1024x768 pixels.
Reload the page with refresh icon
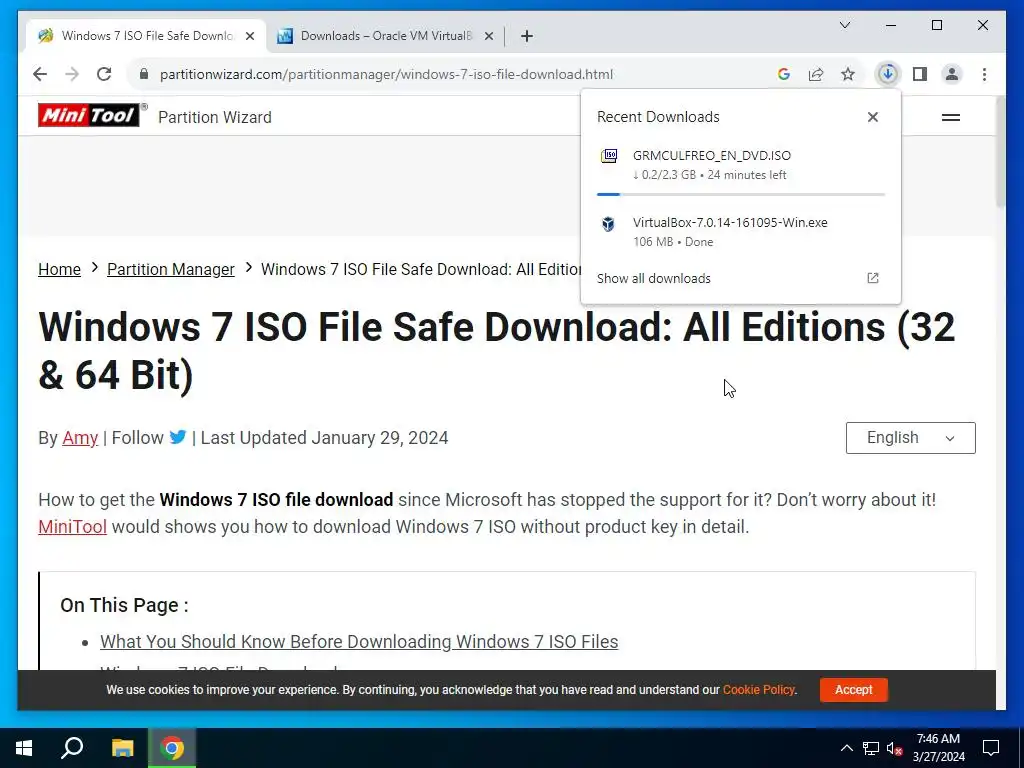click(x=104, y=74)
